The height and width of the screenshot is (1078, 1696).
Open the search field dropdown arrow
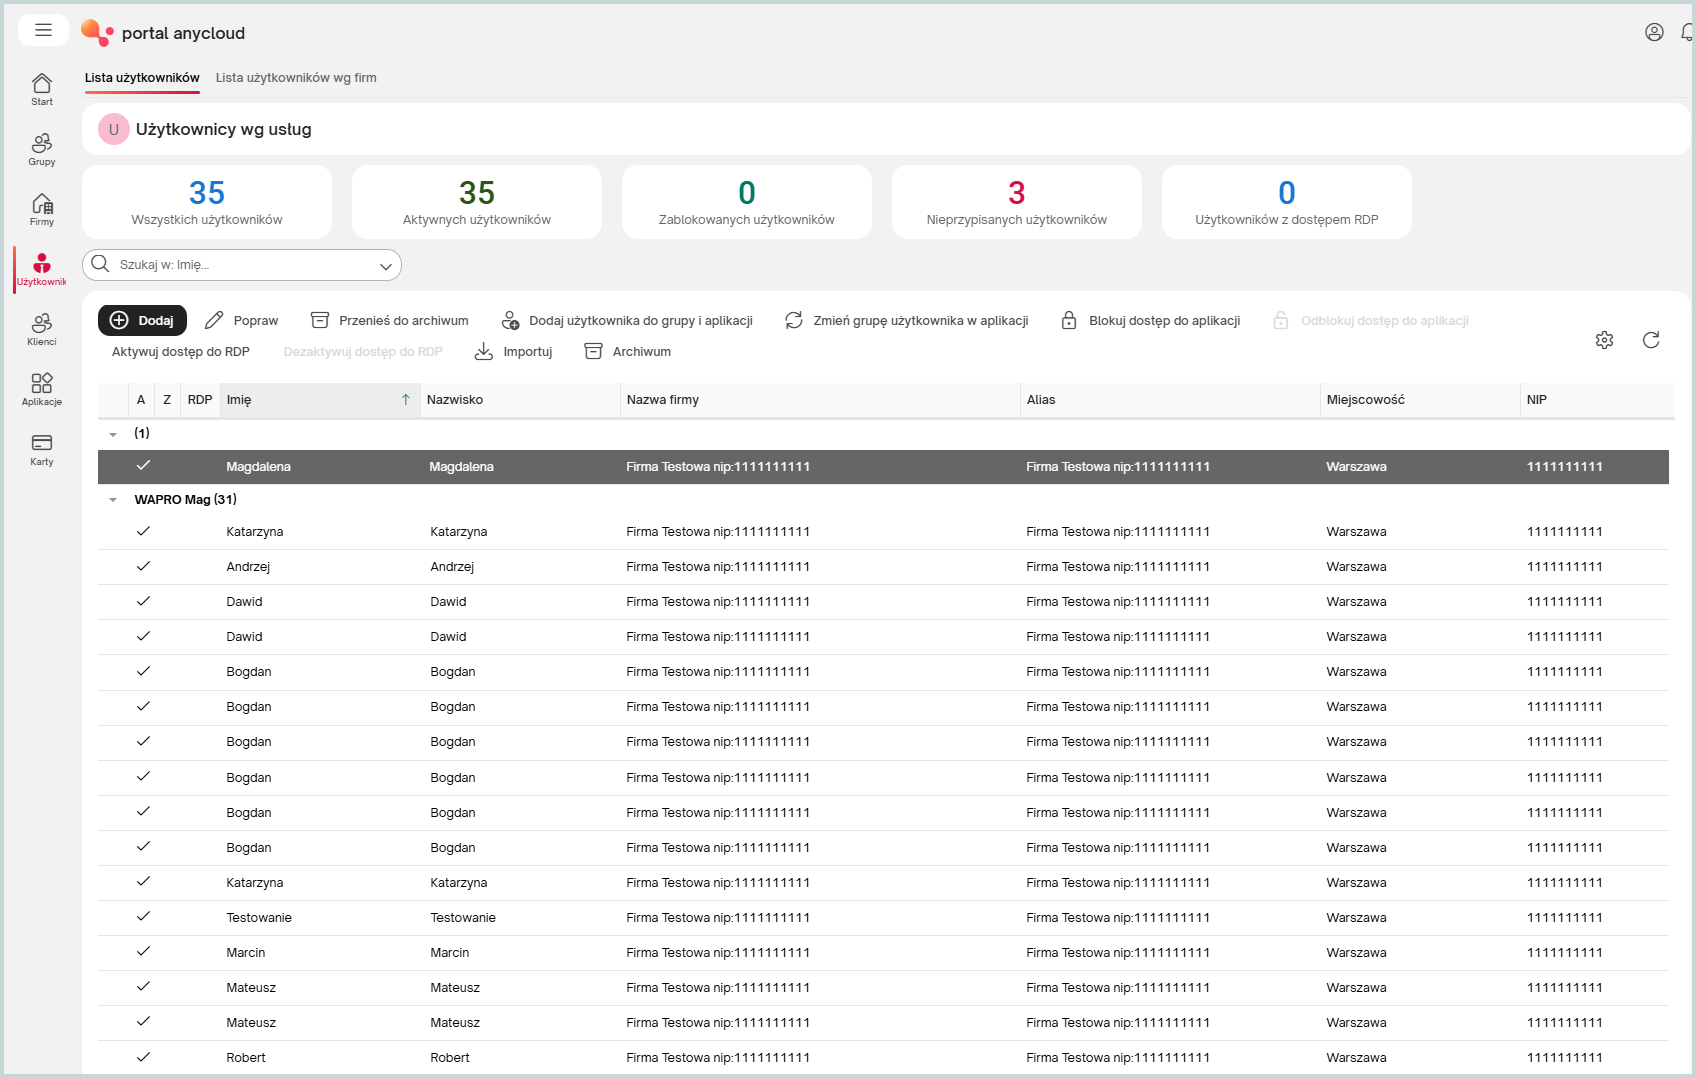[x=385, y=265]
